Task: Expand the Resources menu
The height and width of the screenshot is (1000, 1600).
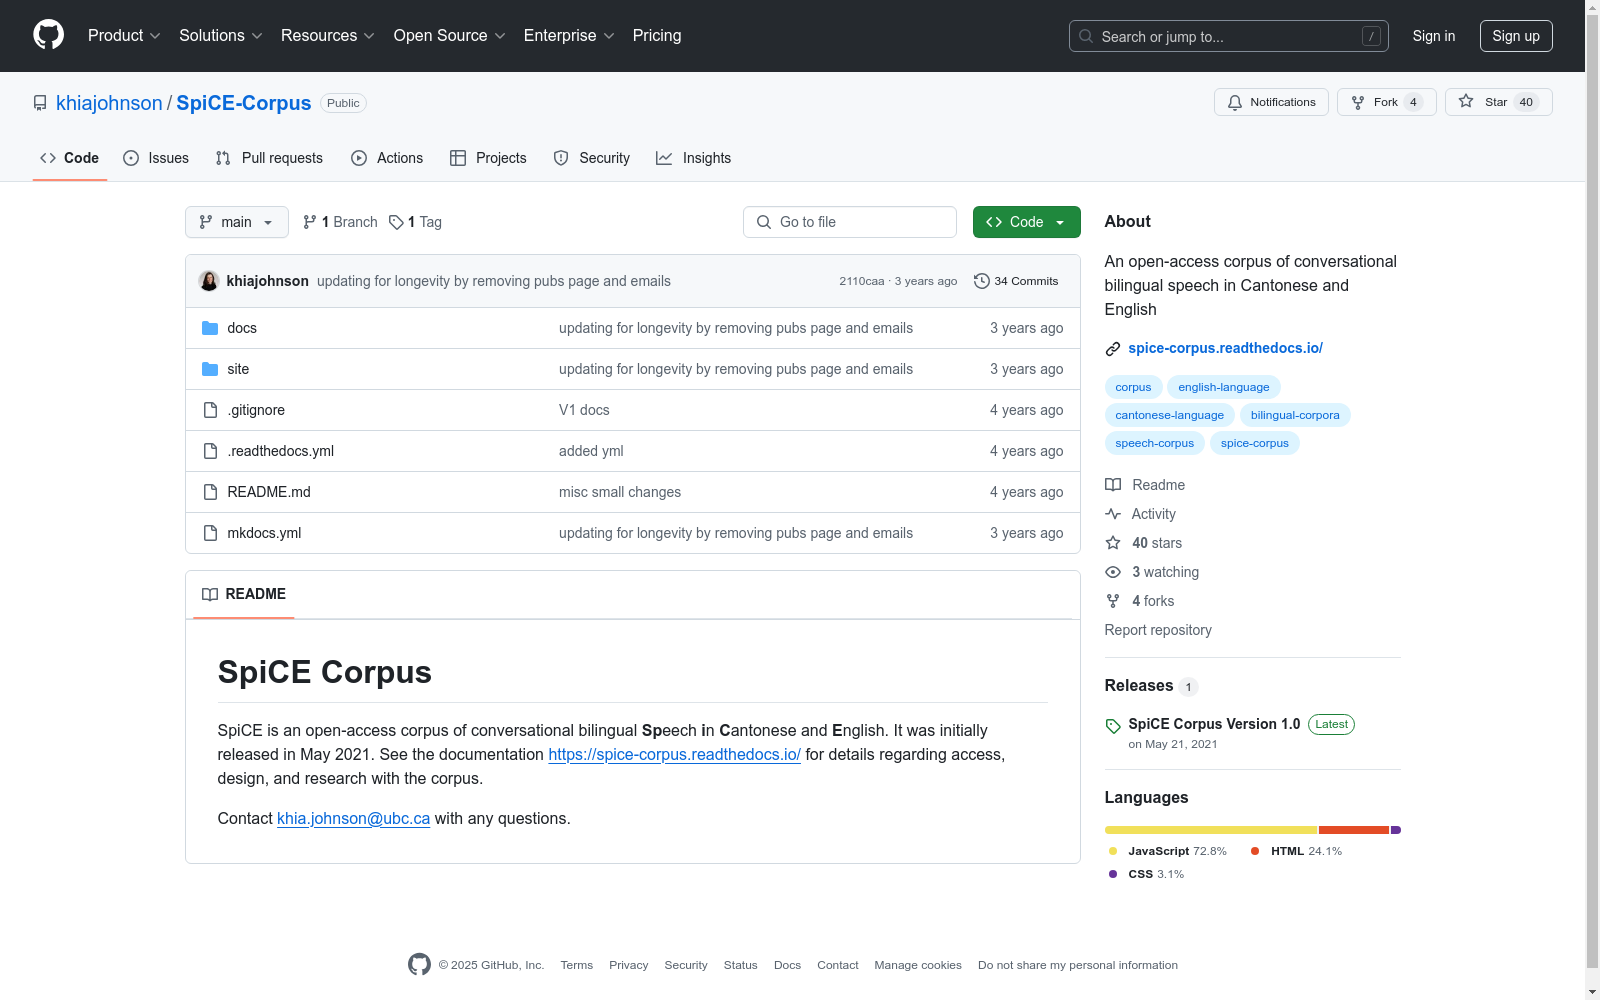Action: [328, 36]
